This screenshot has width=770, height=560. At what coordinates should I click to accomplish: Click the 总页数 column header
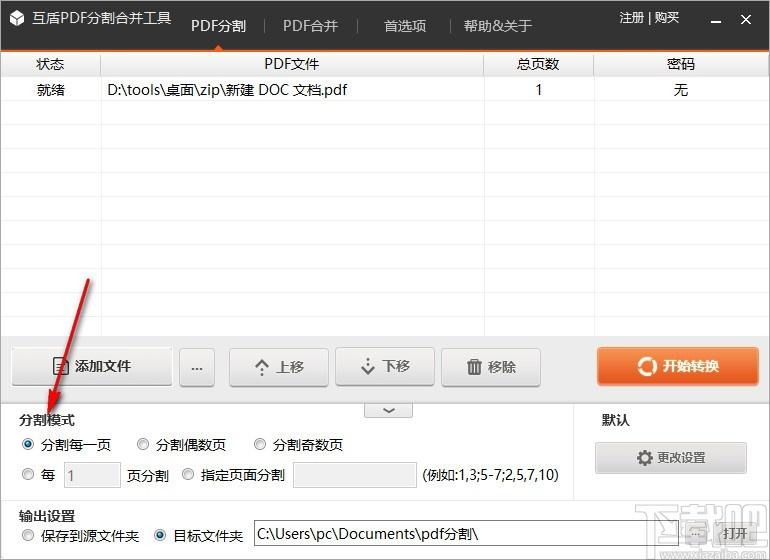click(538, 64)
